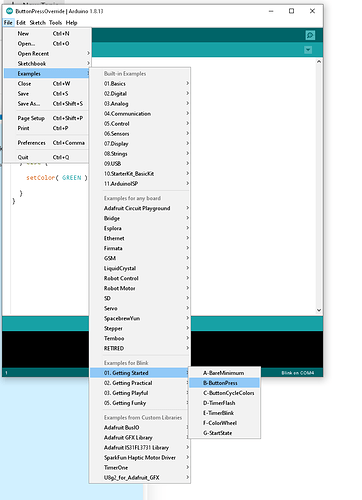Open the Temboo examples submenu
Screen dimensions: 362x500
[140, 338]
